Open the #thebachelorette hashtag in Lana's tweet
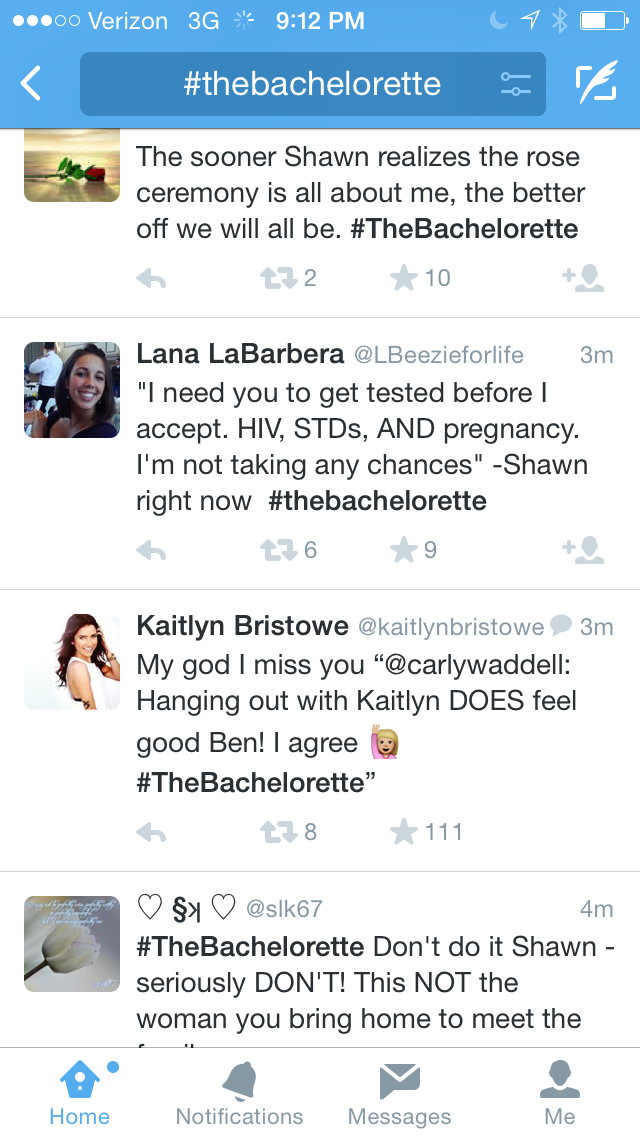This screenshot has height=1136, width=640. tap(377, 501)
